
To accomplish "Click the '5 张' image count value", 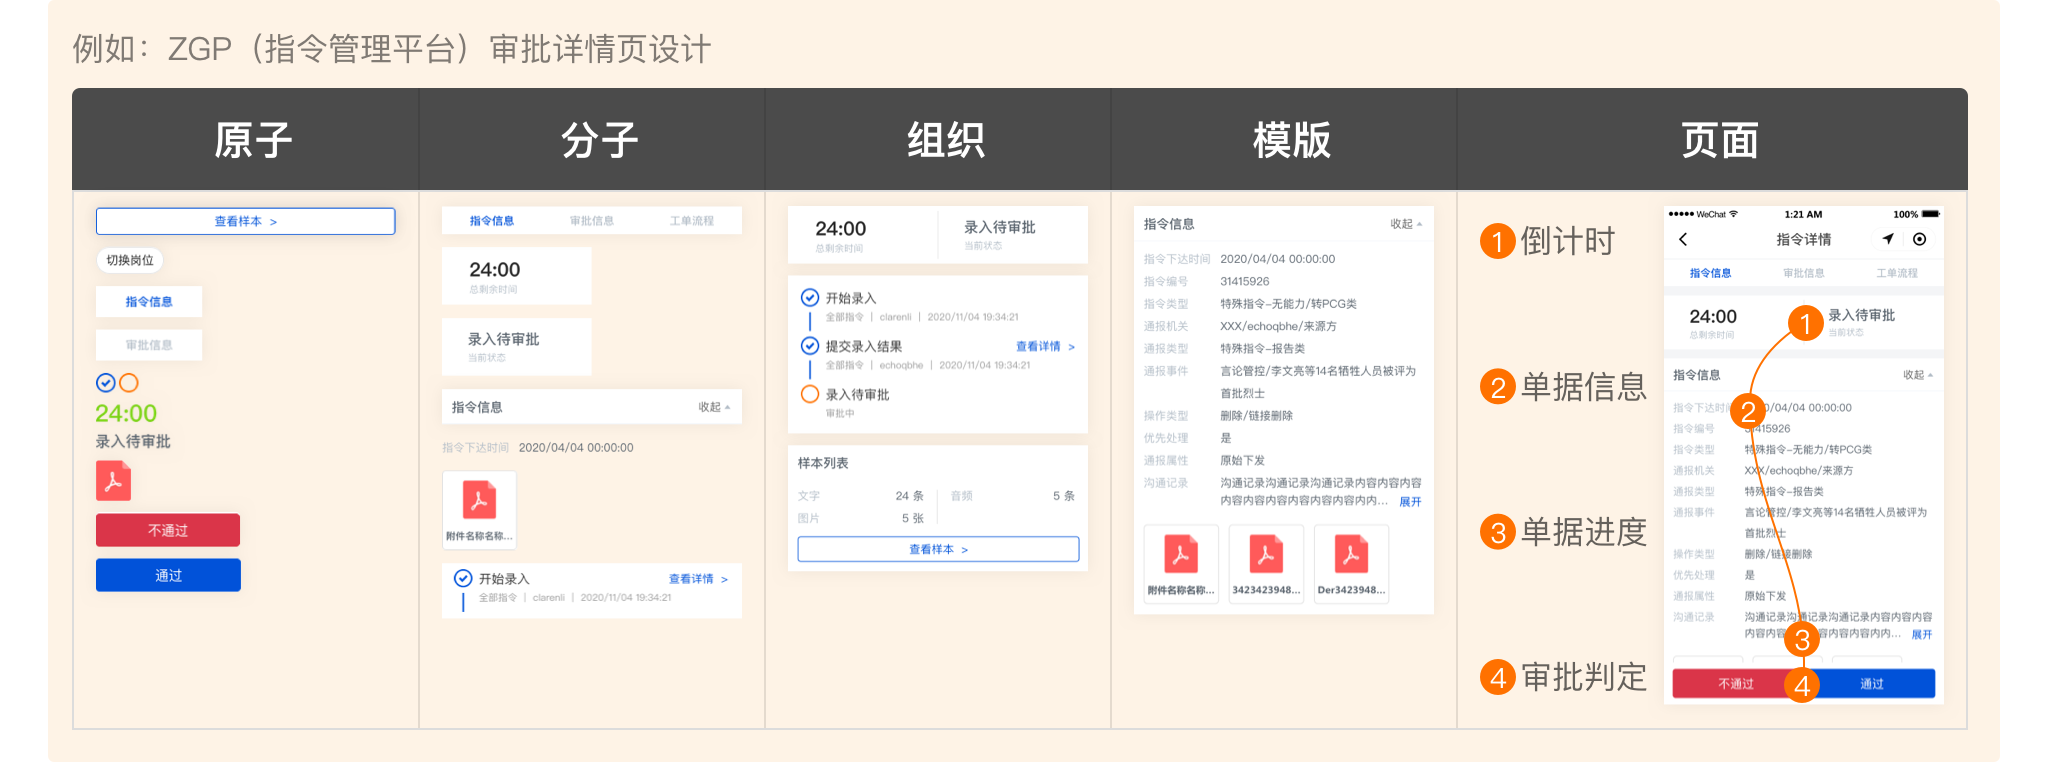I will 912,518.
